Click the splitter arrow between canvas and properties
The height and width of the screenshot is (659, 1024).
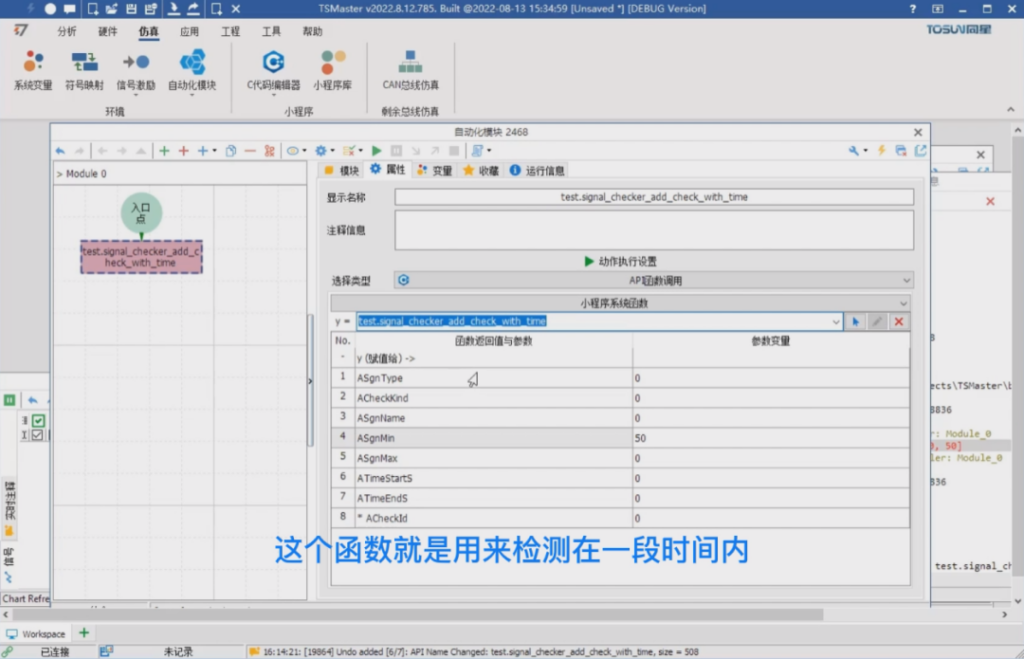310,381
